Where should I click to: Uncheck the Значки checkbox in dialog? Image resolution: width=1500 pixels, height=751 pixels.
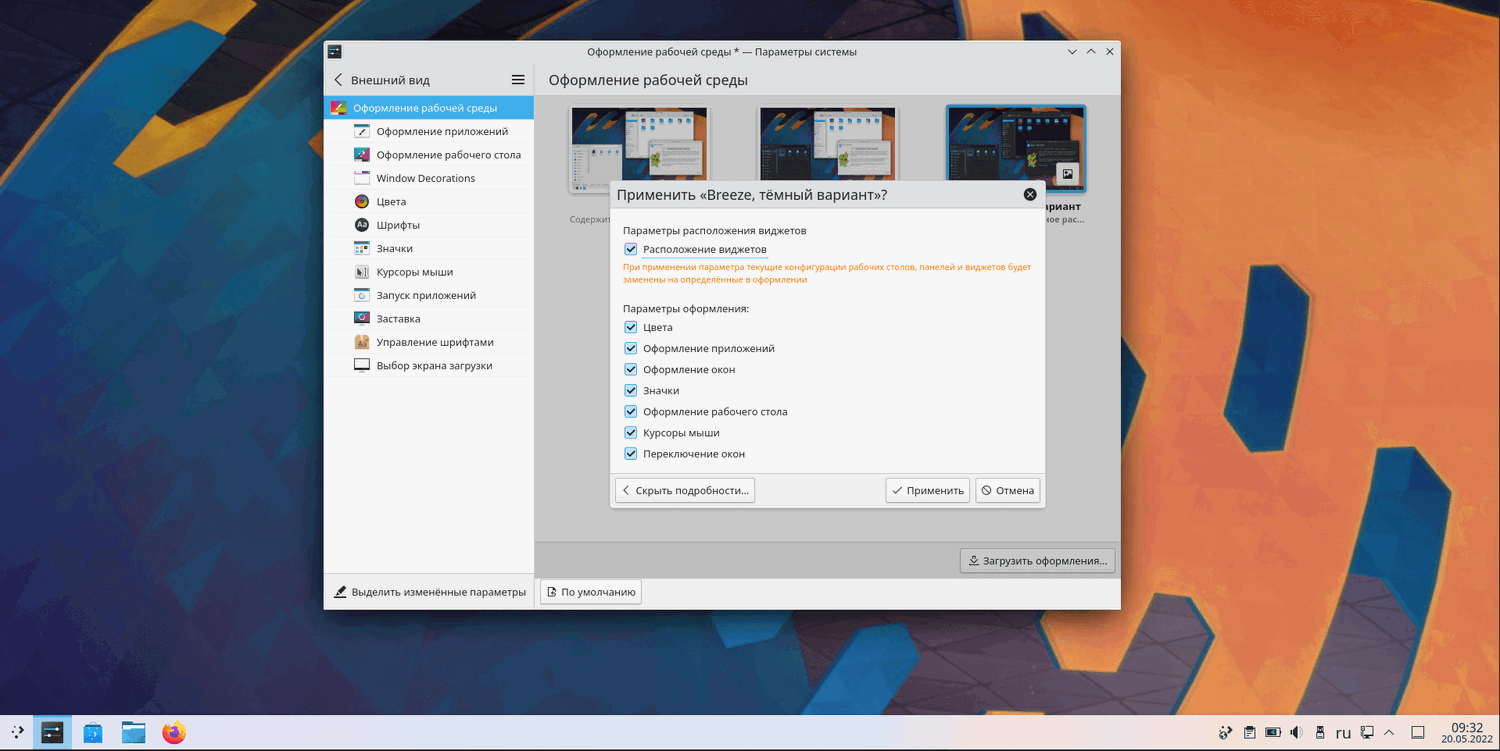pyautogui.click(x=631, y=390)
